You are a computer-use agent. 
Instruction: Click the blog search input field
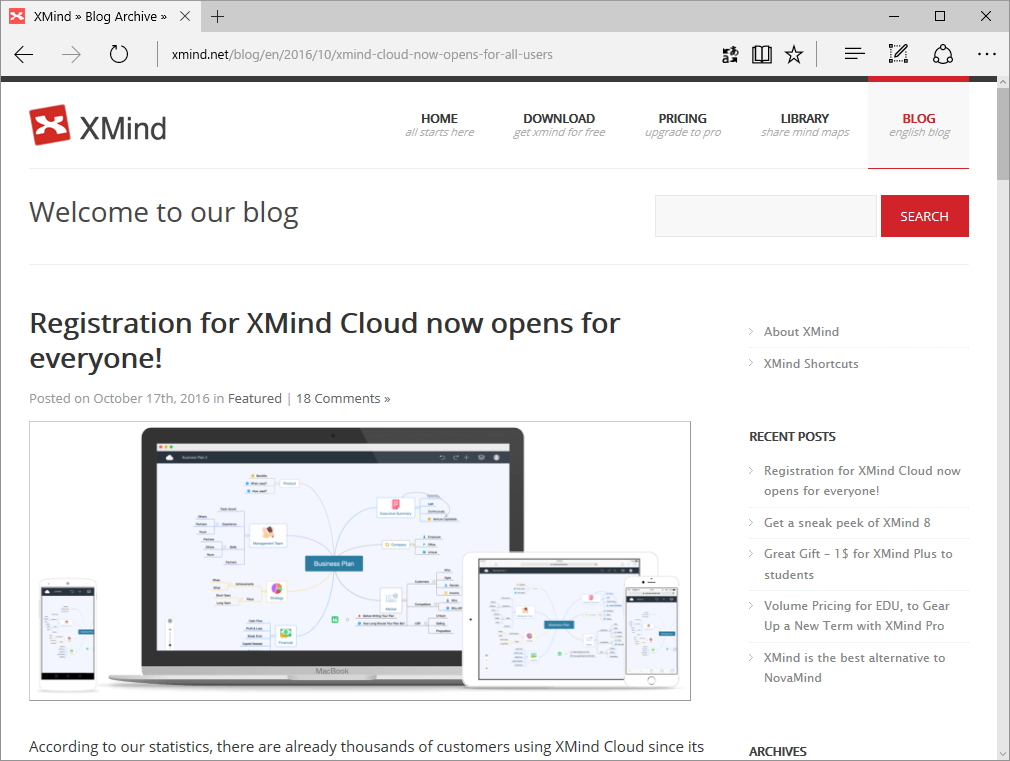[766, 216]
